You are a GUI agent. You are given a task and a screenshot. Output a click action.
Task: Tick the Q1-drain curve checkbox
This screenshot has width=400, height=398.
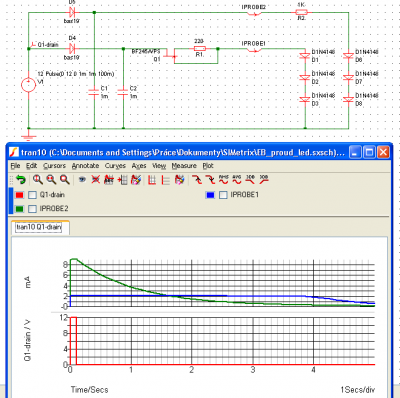[32, 195]
